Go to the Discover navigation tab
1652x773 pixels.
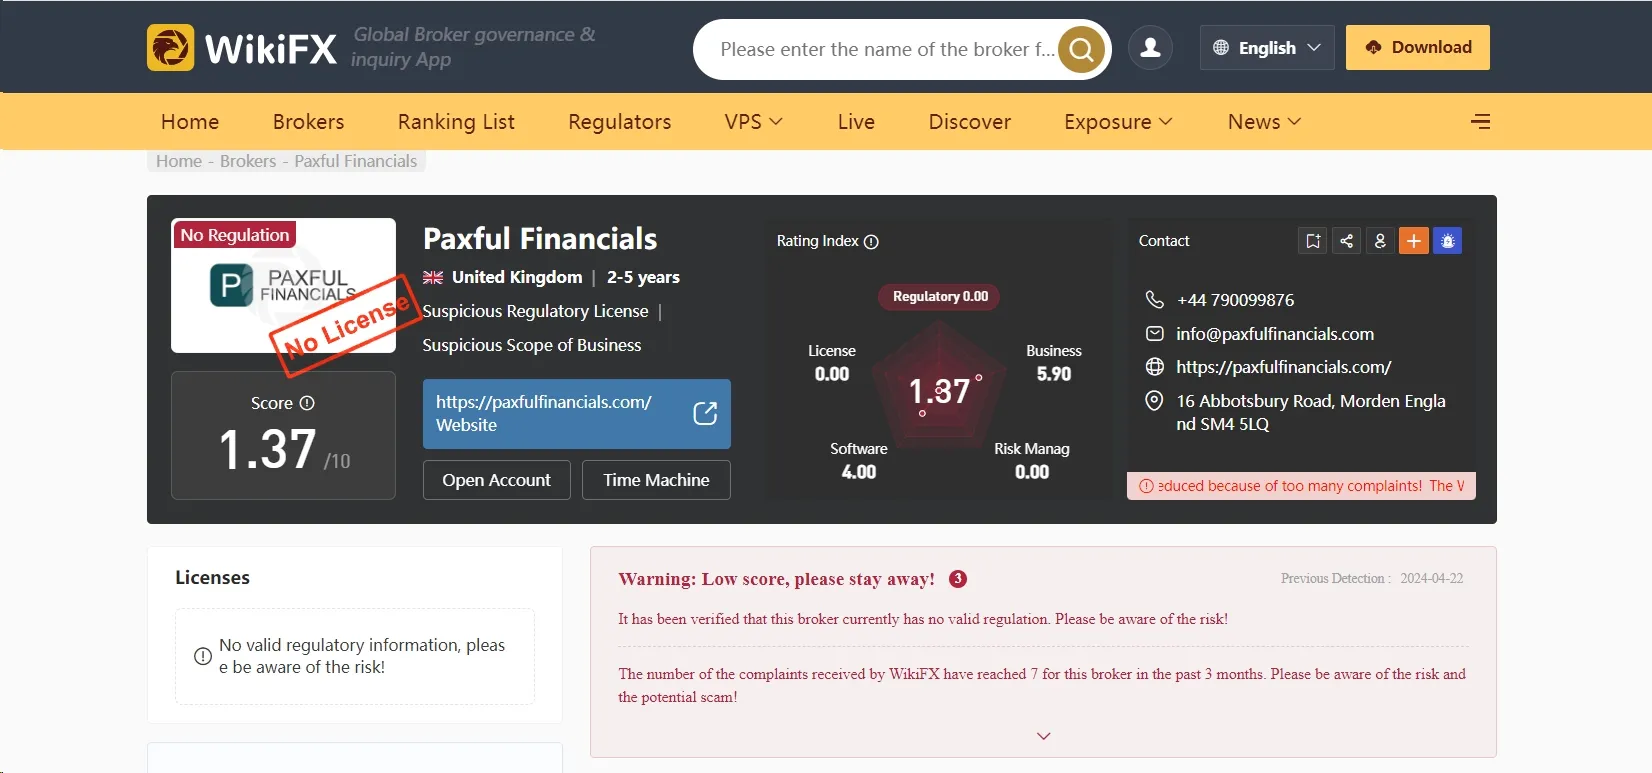point(970,122)
